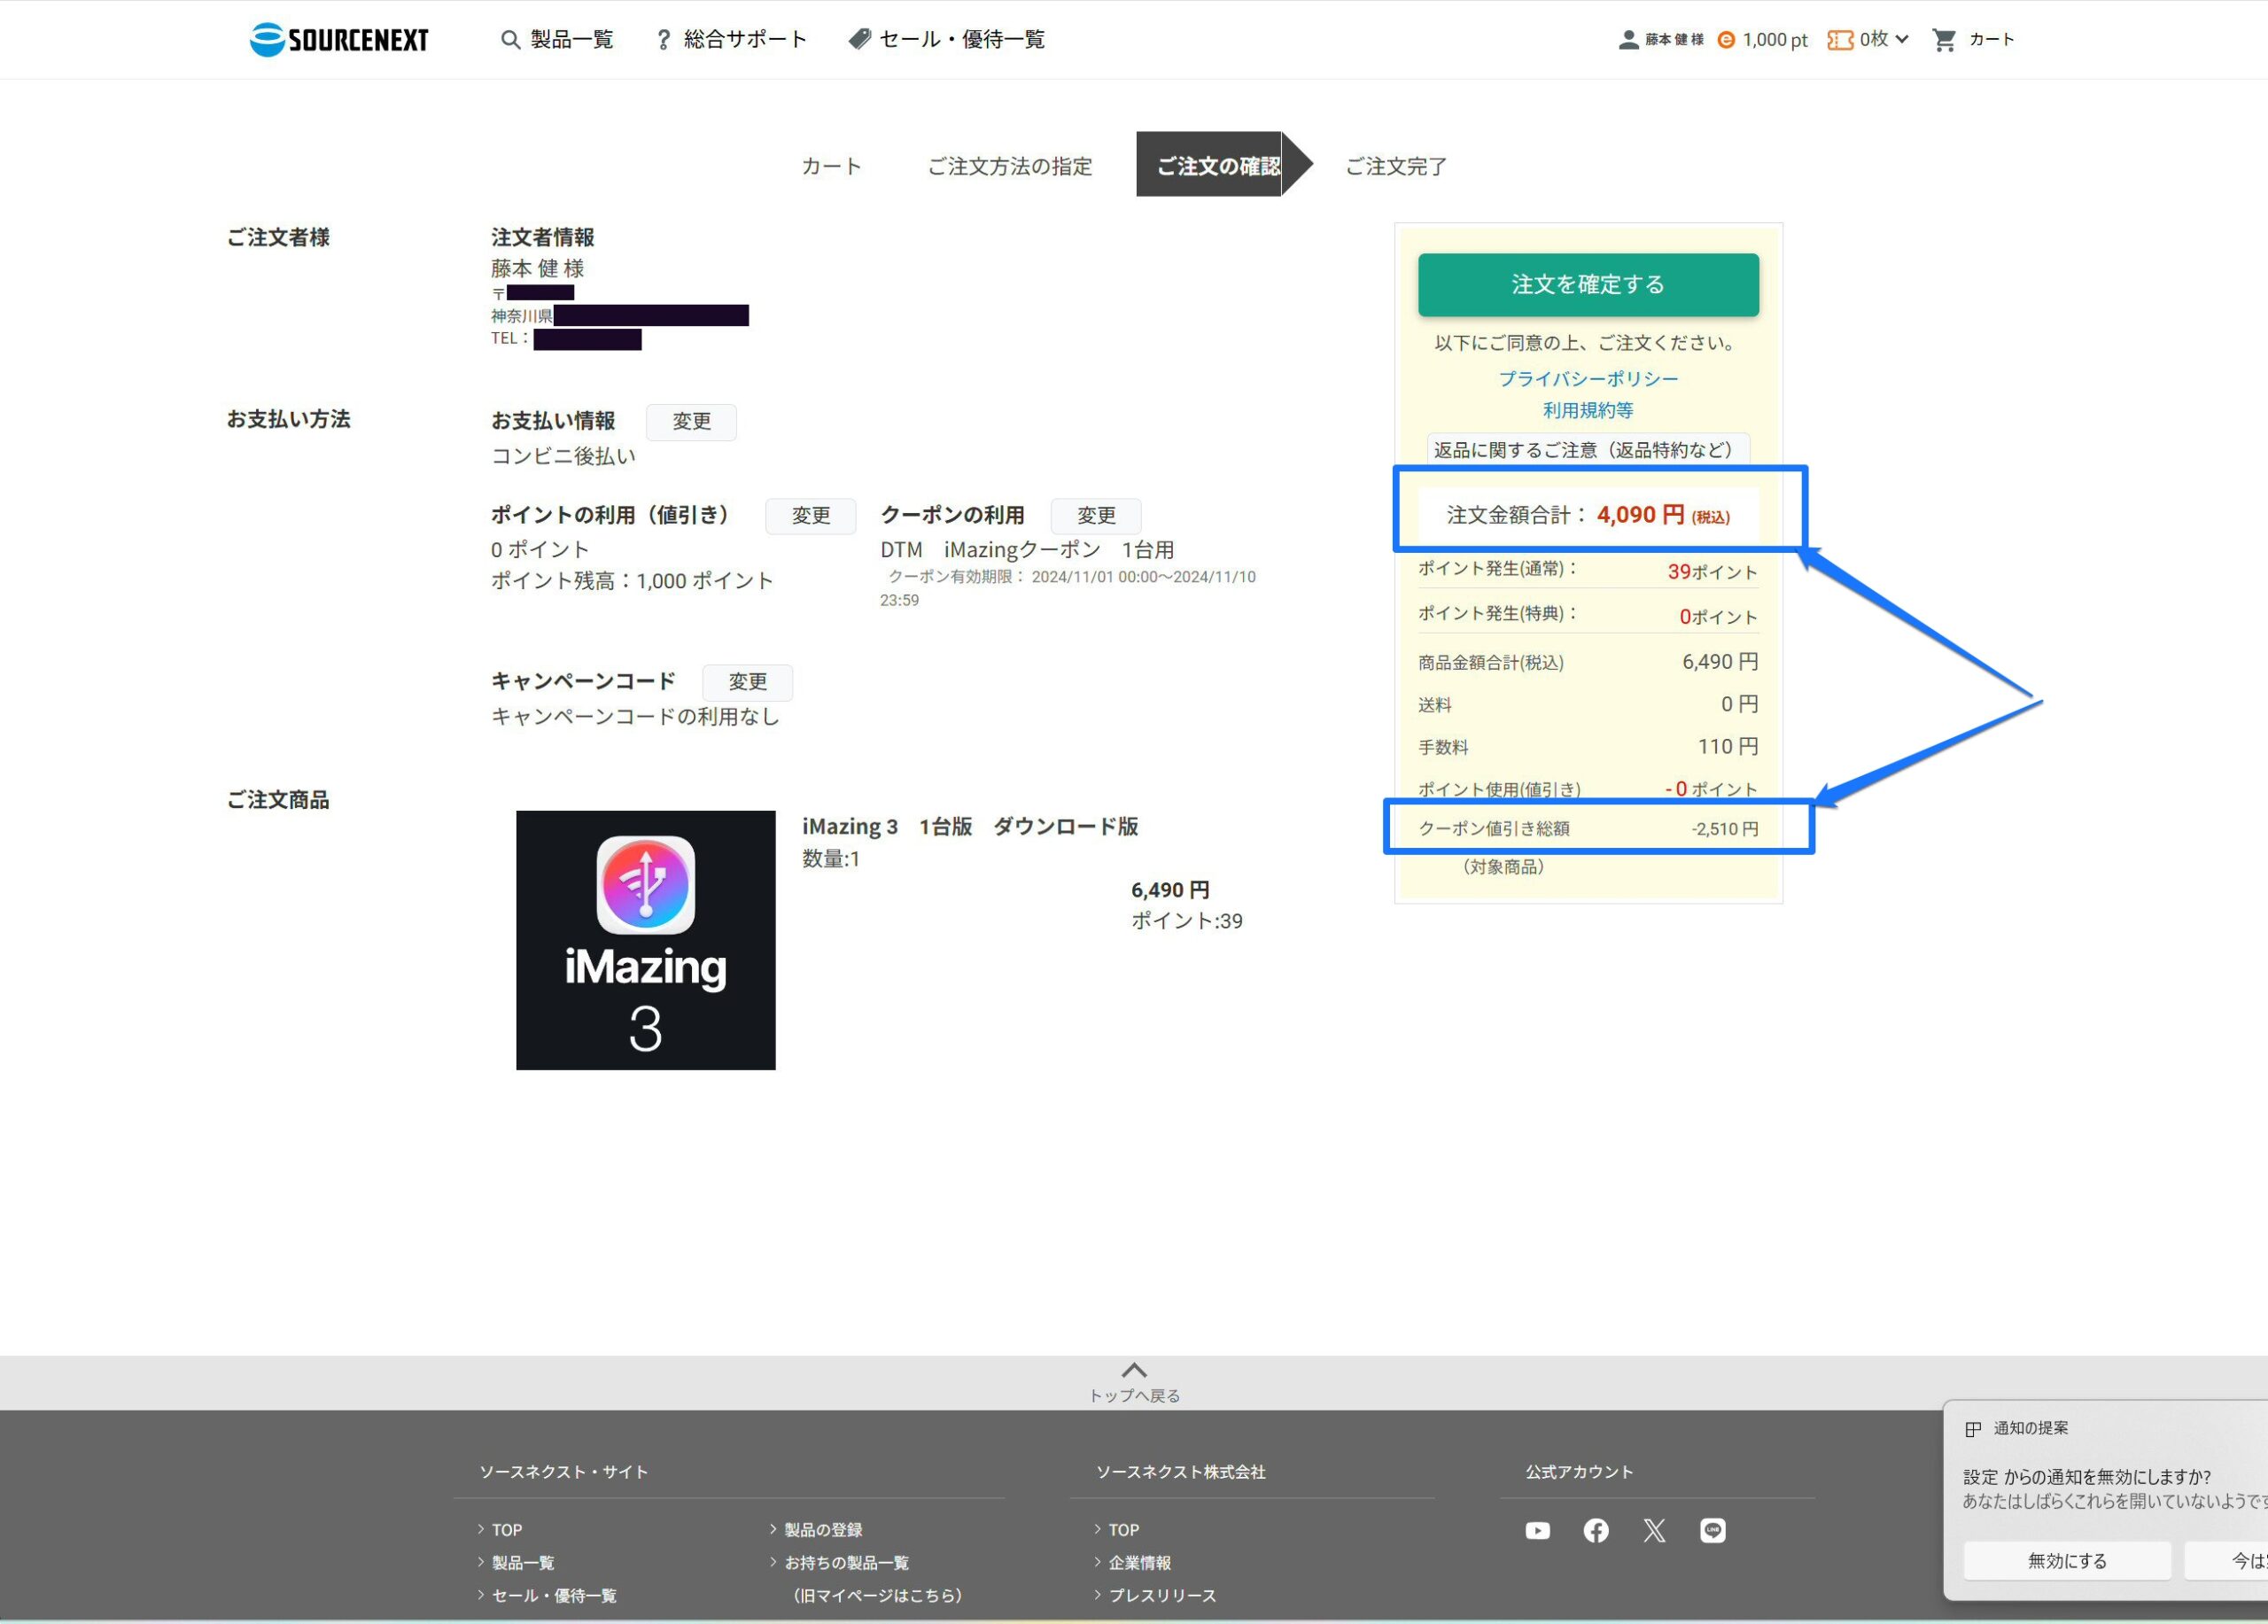This screenshot has width=2268, height=1624.
Task: Open the LINE official account icon
Action: pyautogui.click(x=1712, y=1531)
